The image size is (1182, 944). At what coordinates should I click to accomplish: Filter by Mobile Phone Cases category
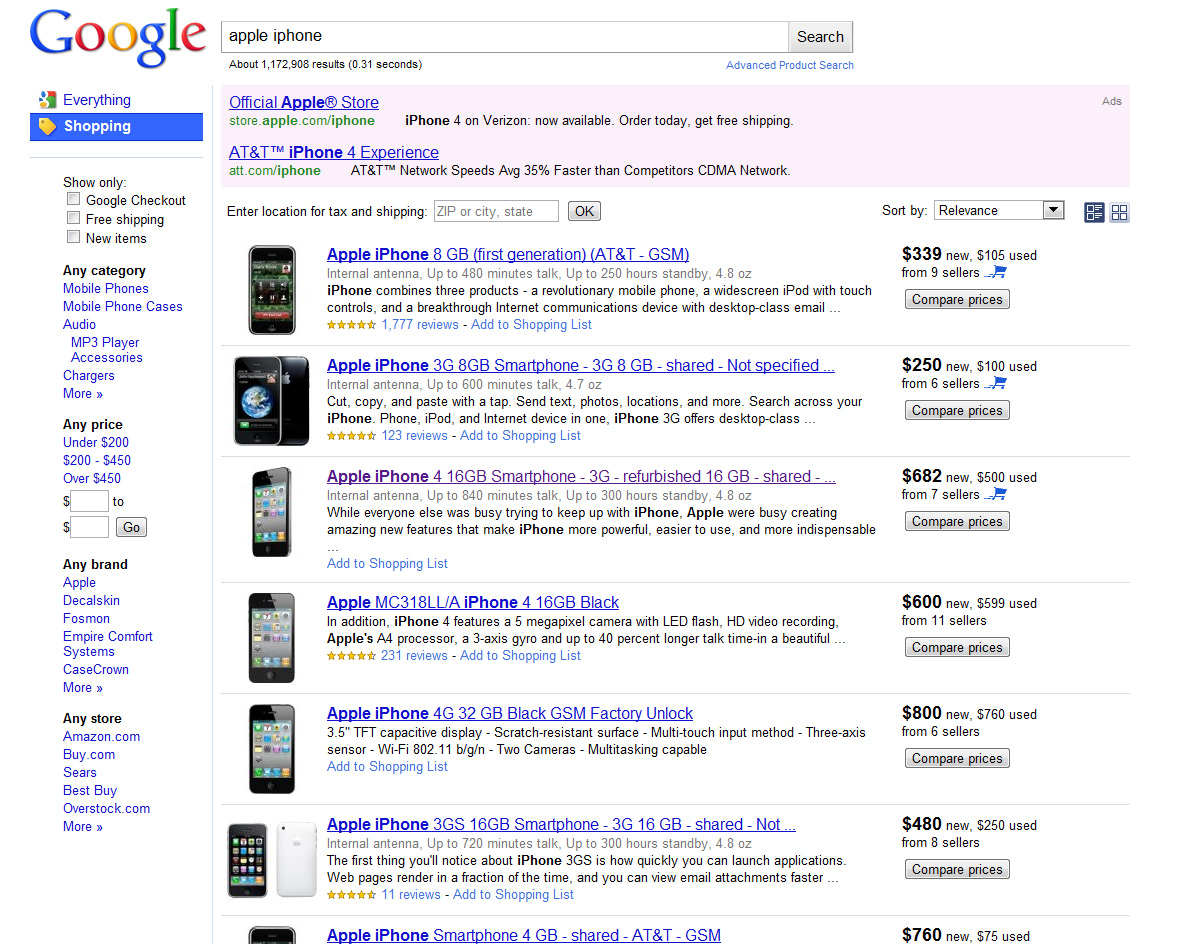click(123, 307)
